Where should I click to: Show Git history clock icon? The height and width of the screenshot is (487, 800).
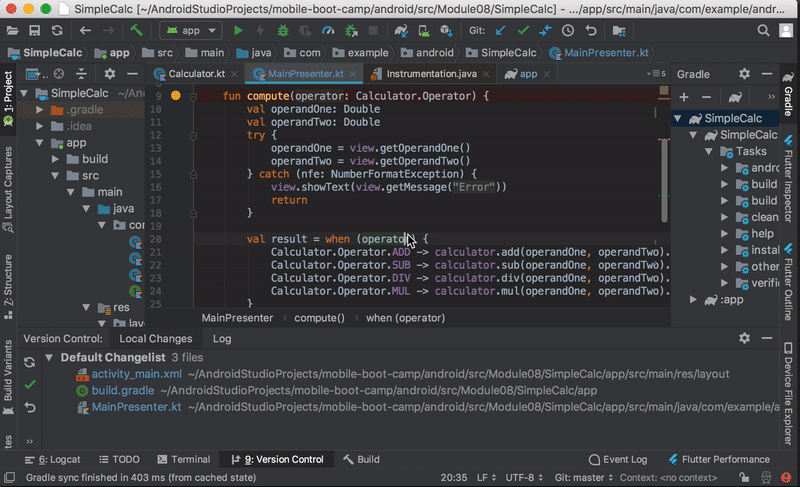[x=568, y=31]
